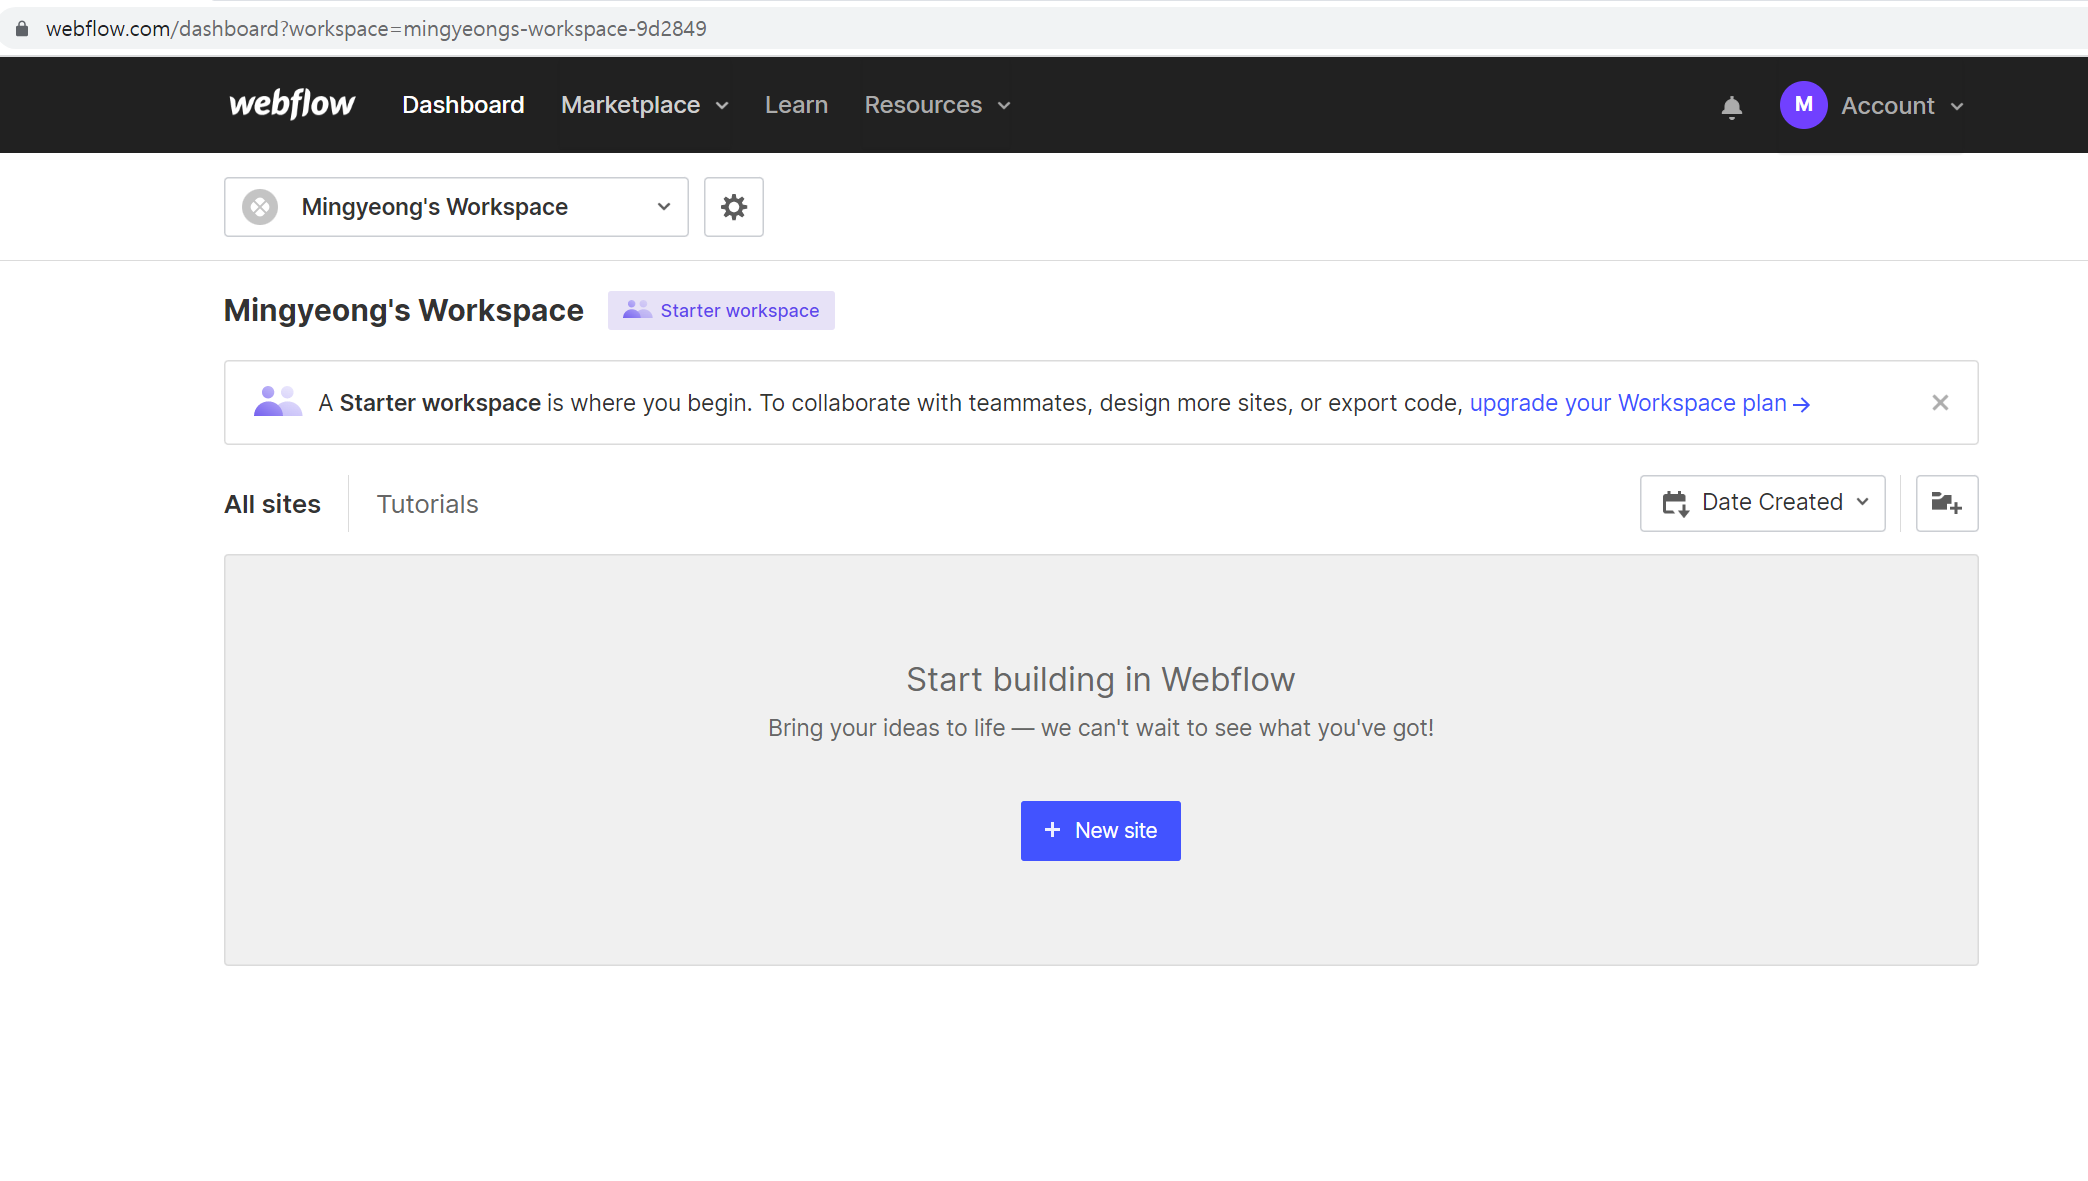Screen dimensions: 2088x1181
Task: Go to Dashboard in top navigation
Action: pyautogui.click(x=463, y=105)
